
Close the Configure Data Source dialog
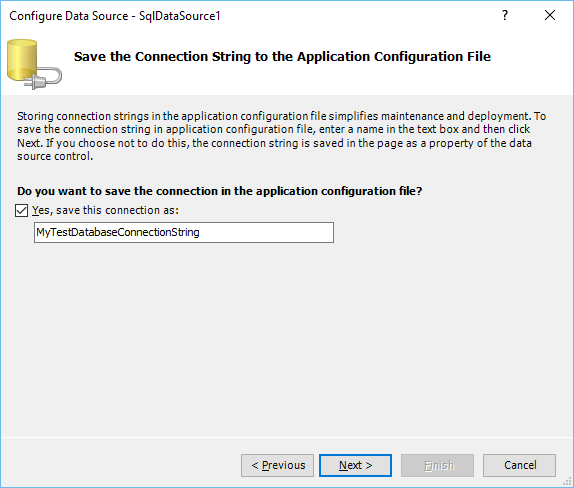tap(550, 15)
